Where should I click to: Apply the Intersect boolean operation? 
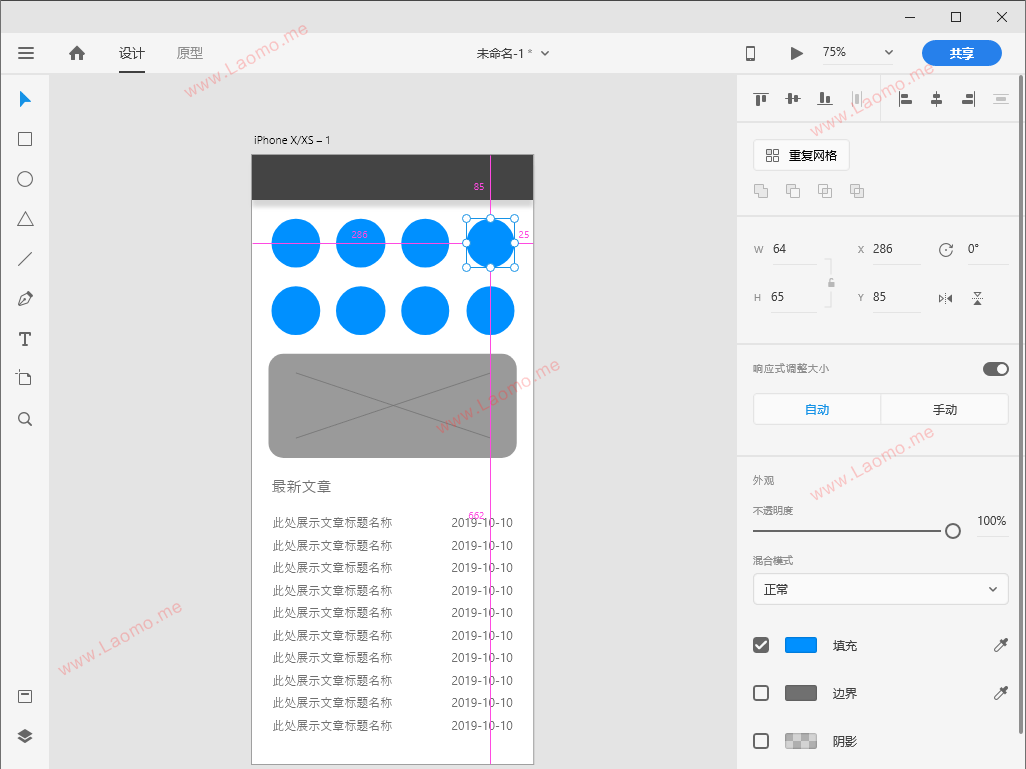coord(825,191)
